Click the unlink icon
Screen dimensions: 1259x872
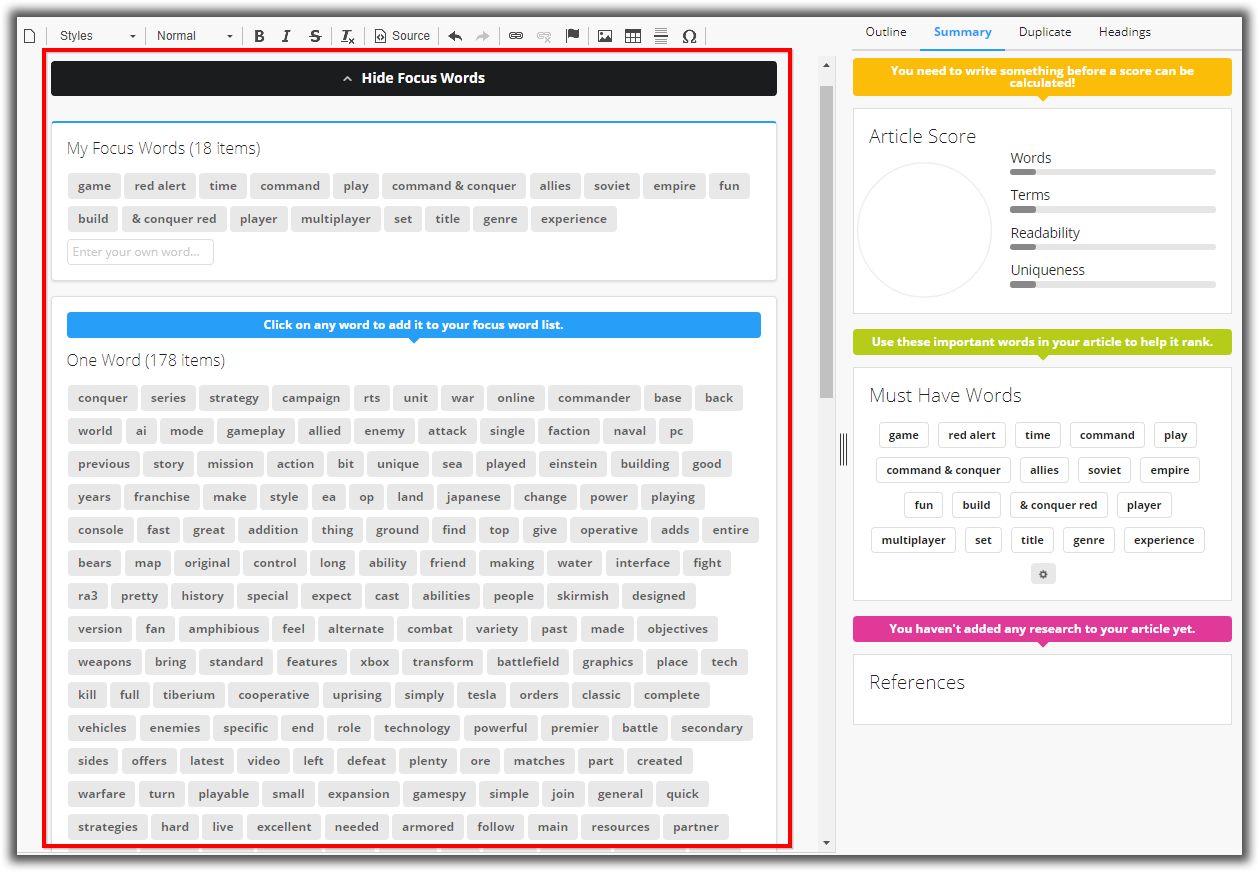pyautogui.click(x=544, y=36)
